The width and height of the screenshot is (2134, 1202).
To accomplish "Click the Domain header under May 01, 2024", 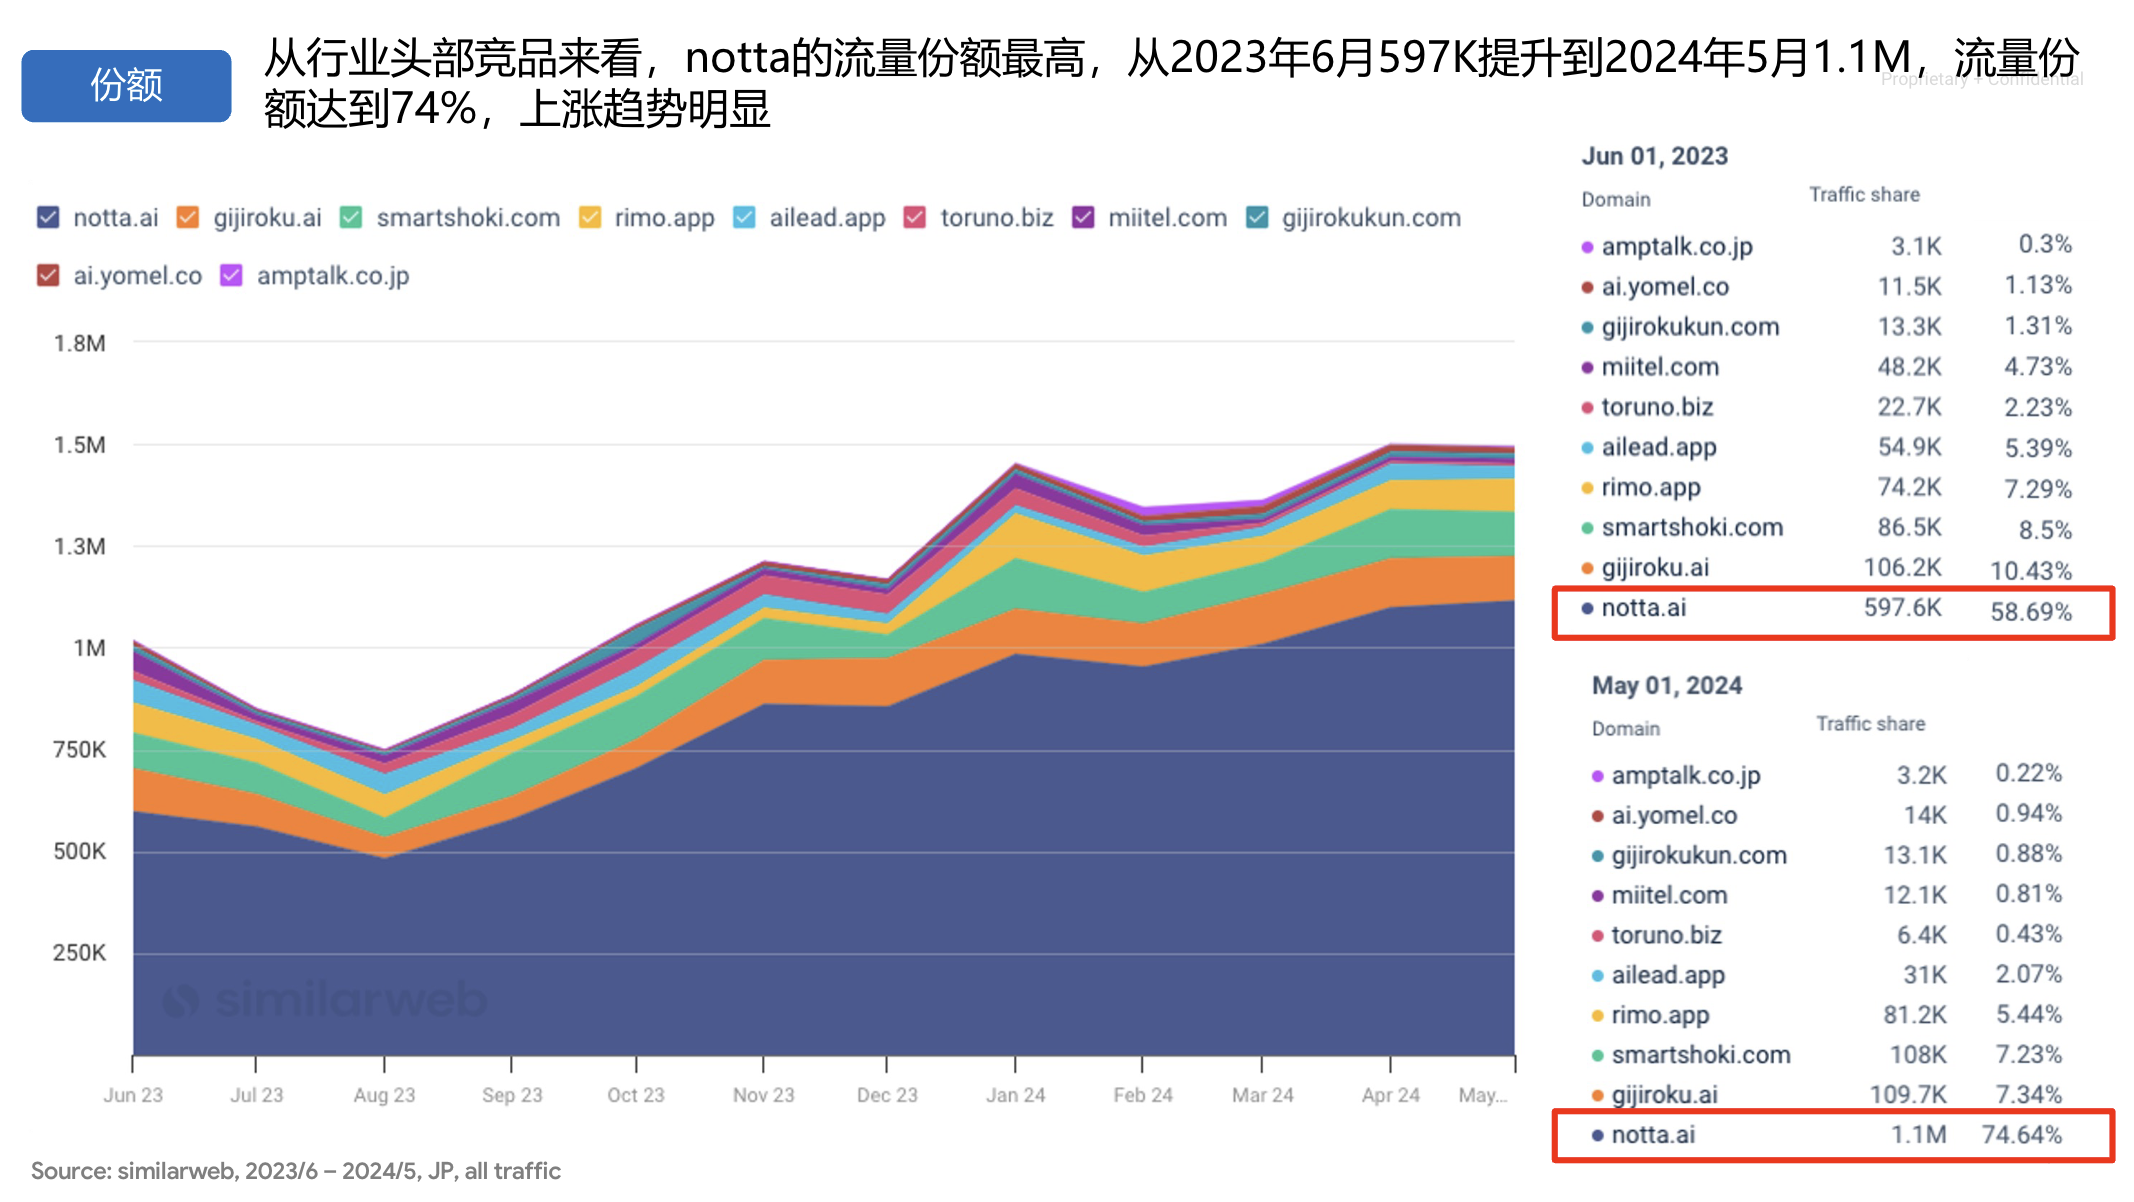I will pyautogui.click(x=1625, y=729).
